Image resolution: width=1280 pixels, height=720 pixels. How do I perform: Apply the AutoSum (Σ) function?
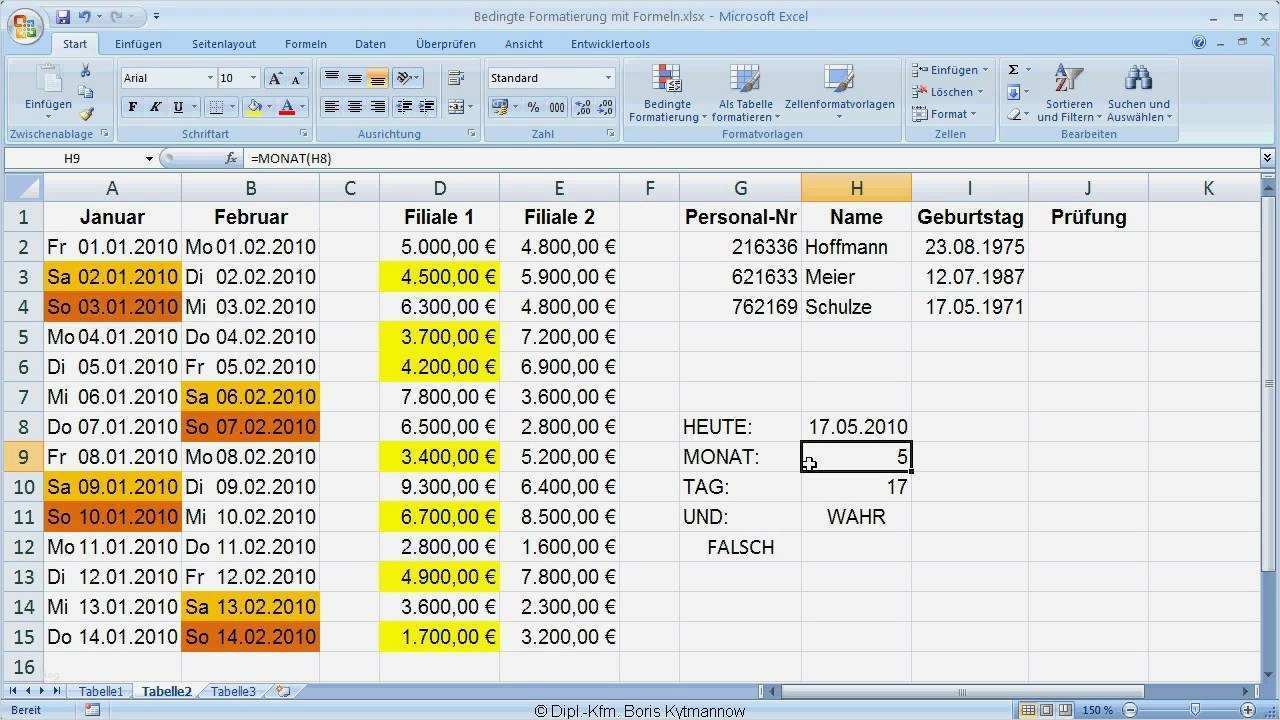[x=1013, y=68]
